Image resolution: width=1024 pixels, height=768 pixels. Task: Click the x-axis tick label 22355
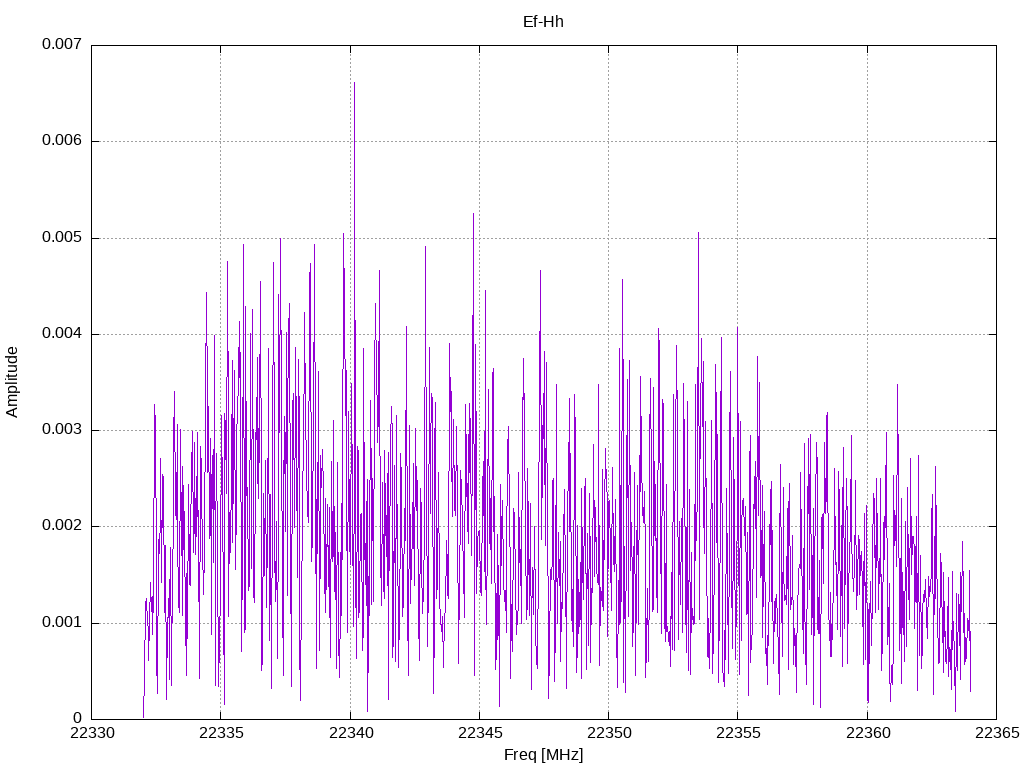click(738, 733)
